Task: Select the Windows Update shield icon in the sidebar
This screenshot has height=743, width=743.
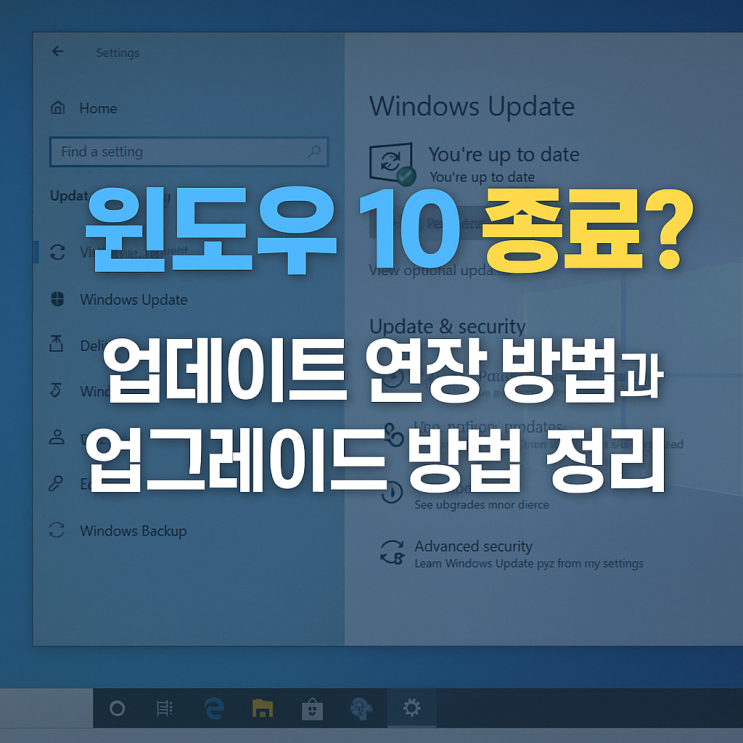Action: click(x=57, y=299)
